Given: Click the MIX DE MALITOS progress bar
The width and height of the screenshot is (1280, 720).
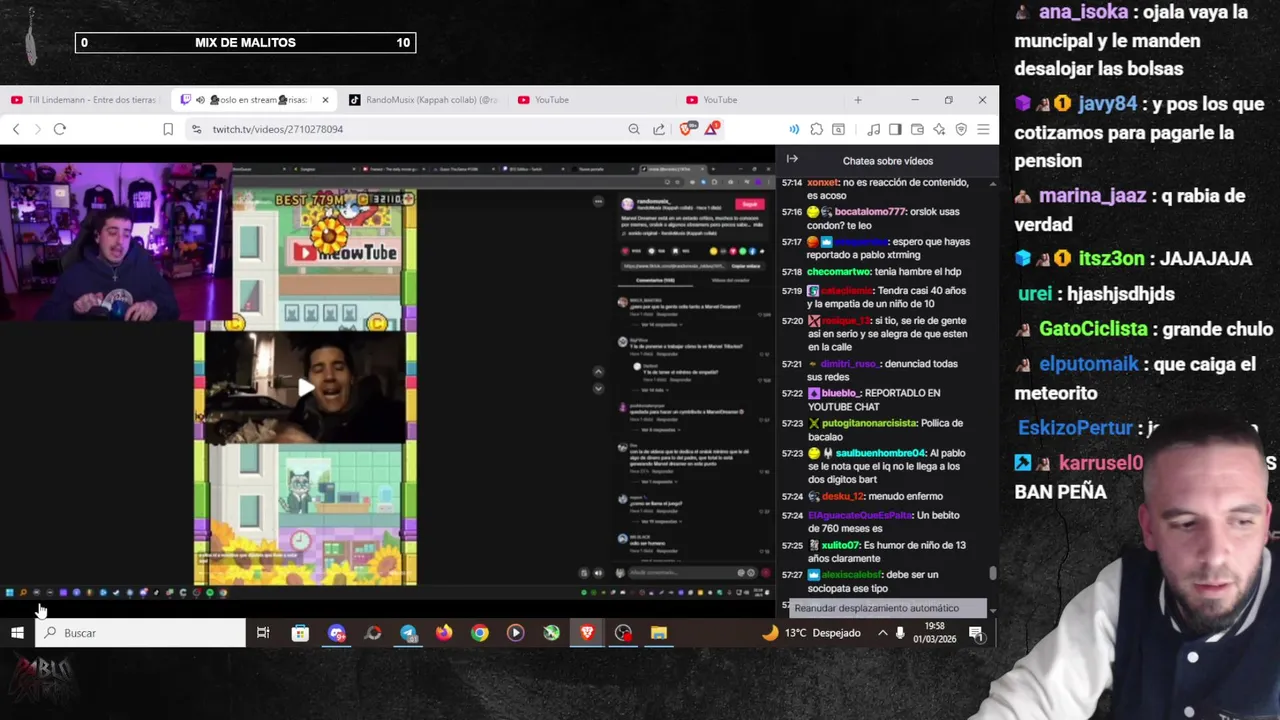Looking at the screenshot, I should click(x=245, y=42).
